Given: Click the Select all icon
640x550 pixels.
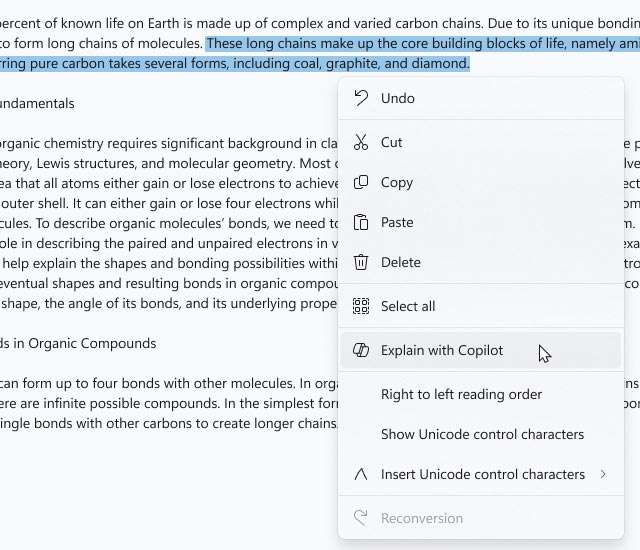Looking at the screenshot, I should pyautogui.click(x=361, y=306).
